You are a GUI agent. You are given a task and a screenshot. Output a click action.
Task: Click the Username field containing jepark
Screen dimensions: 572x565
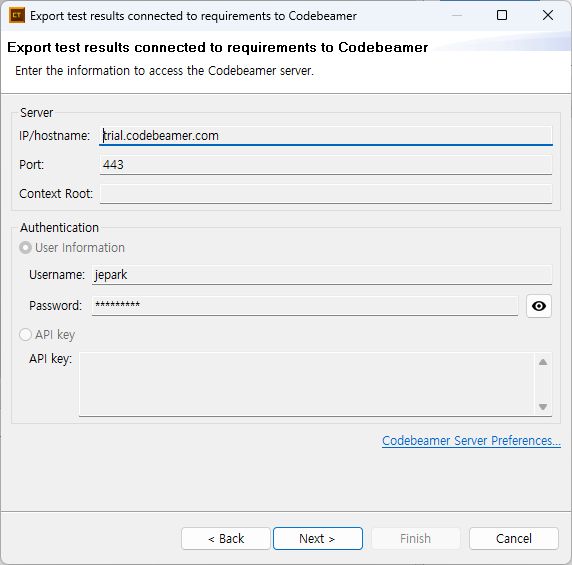coord(322,275)
